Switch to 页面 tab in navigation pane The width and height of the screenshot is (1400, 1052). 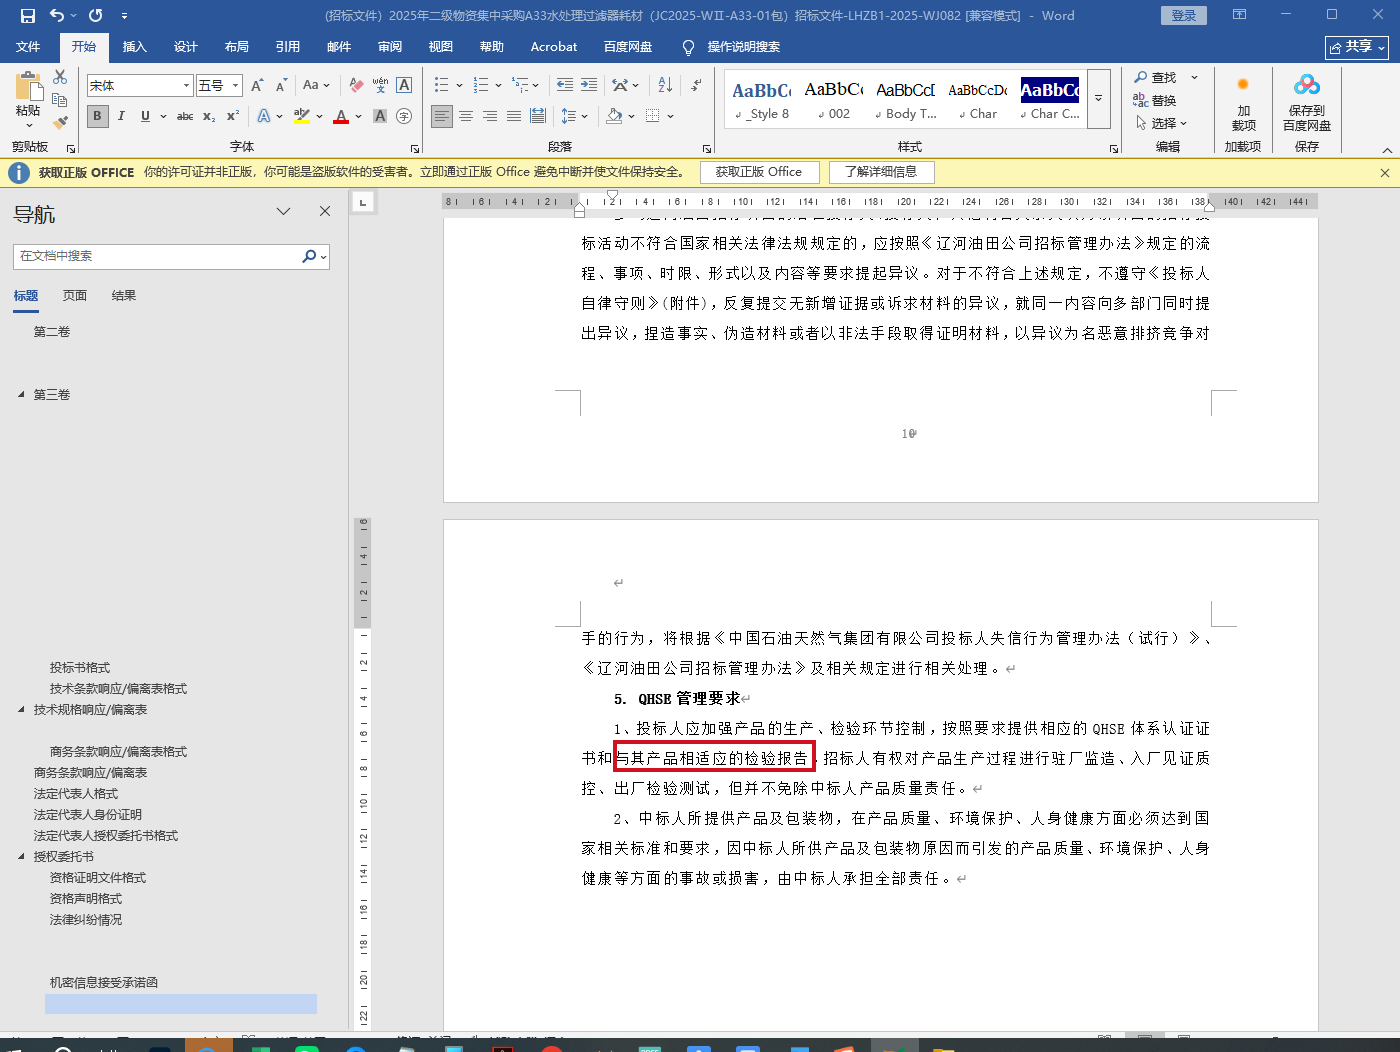coord(75,296)
